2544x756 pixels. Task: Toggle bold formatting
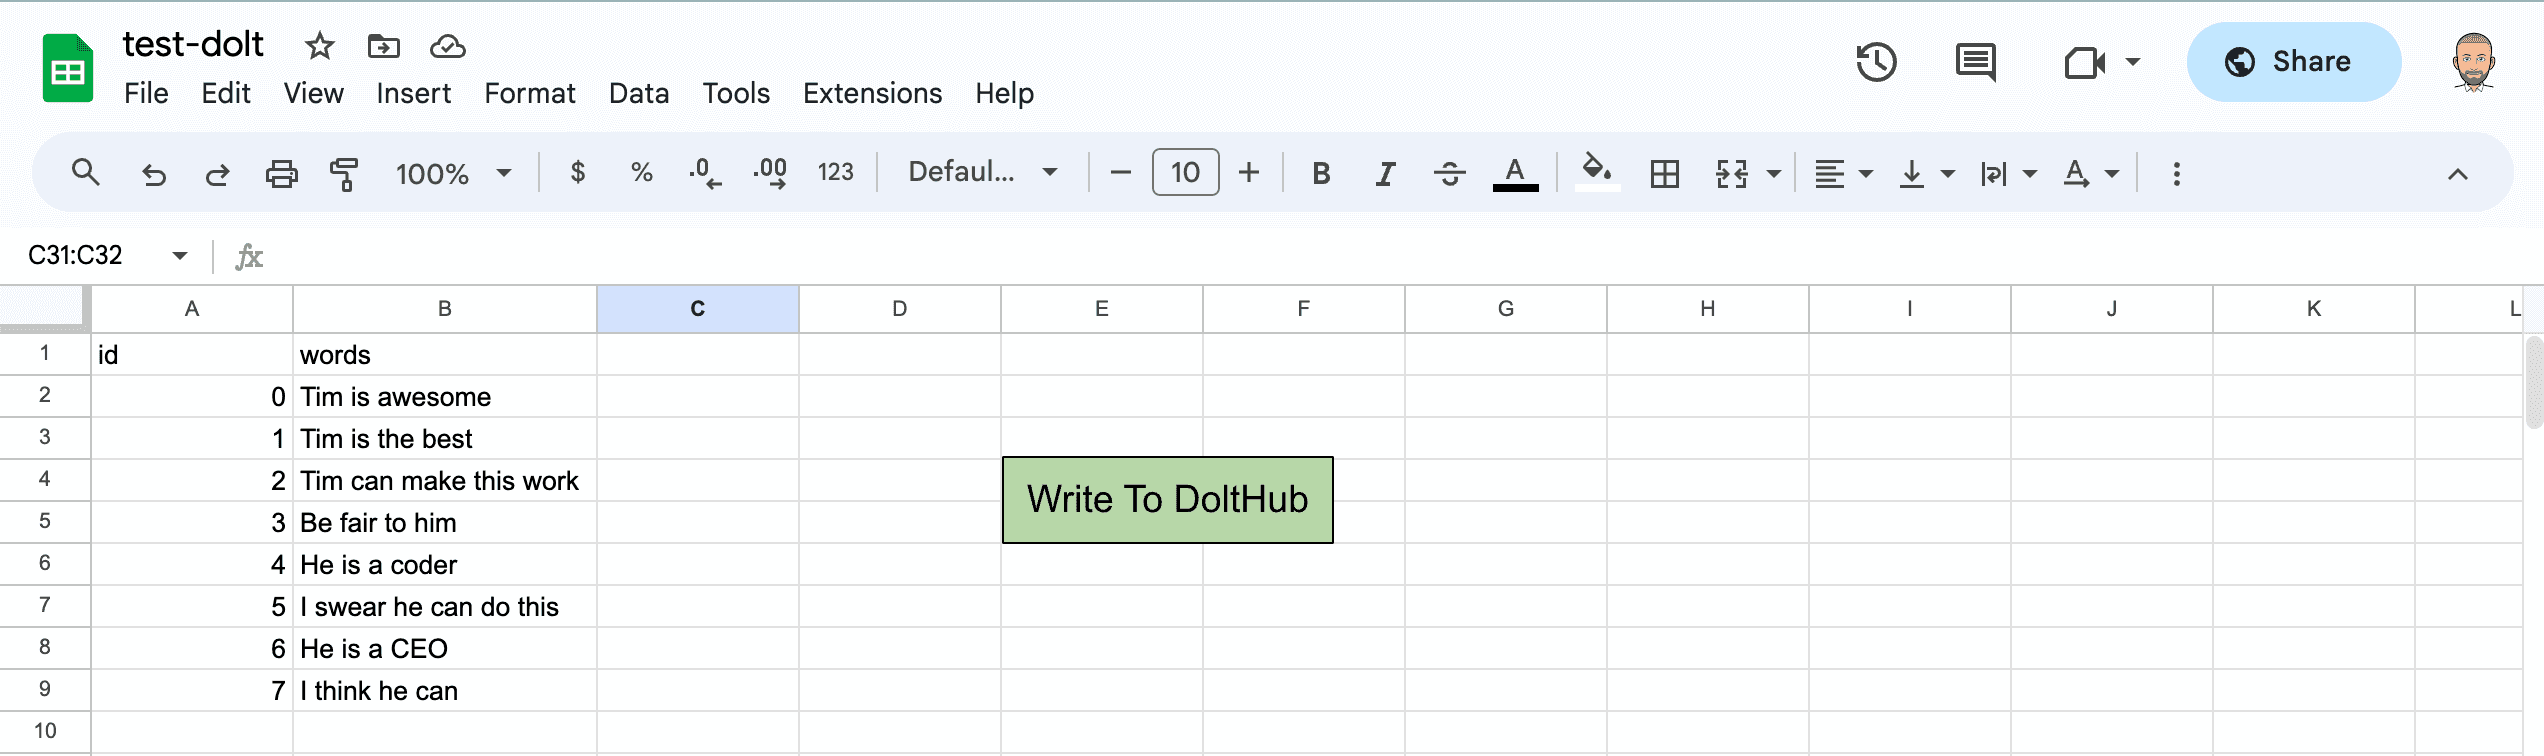(x=1321, y=174)
